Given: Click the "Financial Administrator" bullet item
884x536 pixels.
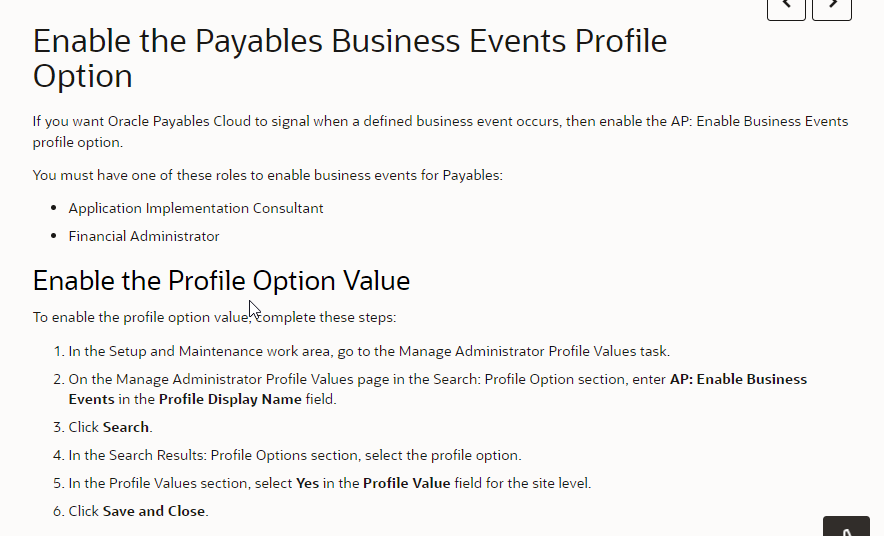Looking at the screenshot, I should pos(144,236).
